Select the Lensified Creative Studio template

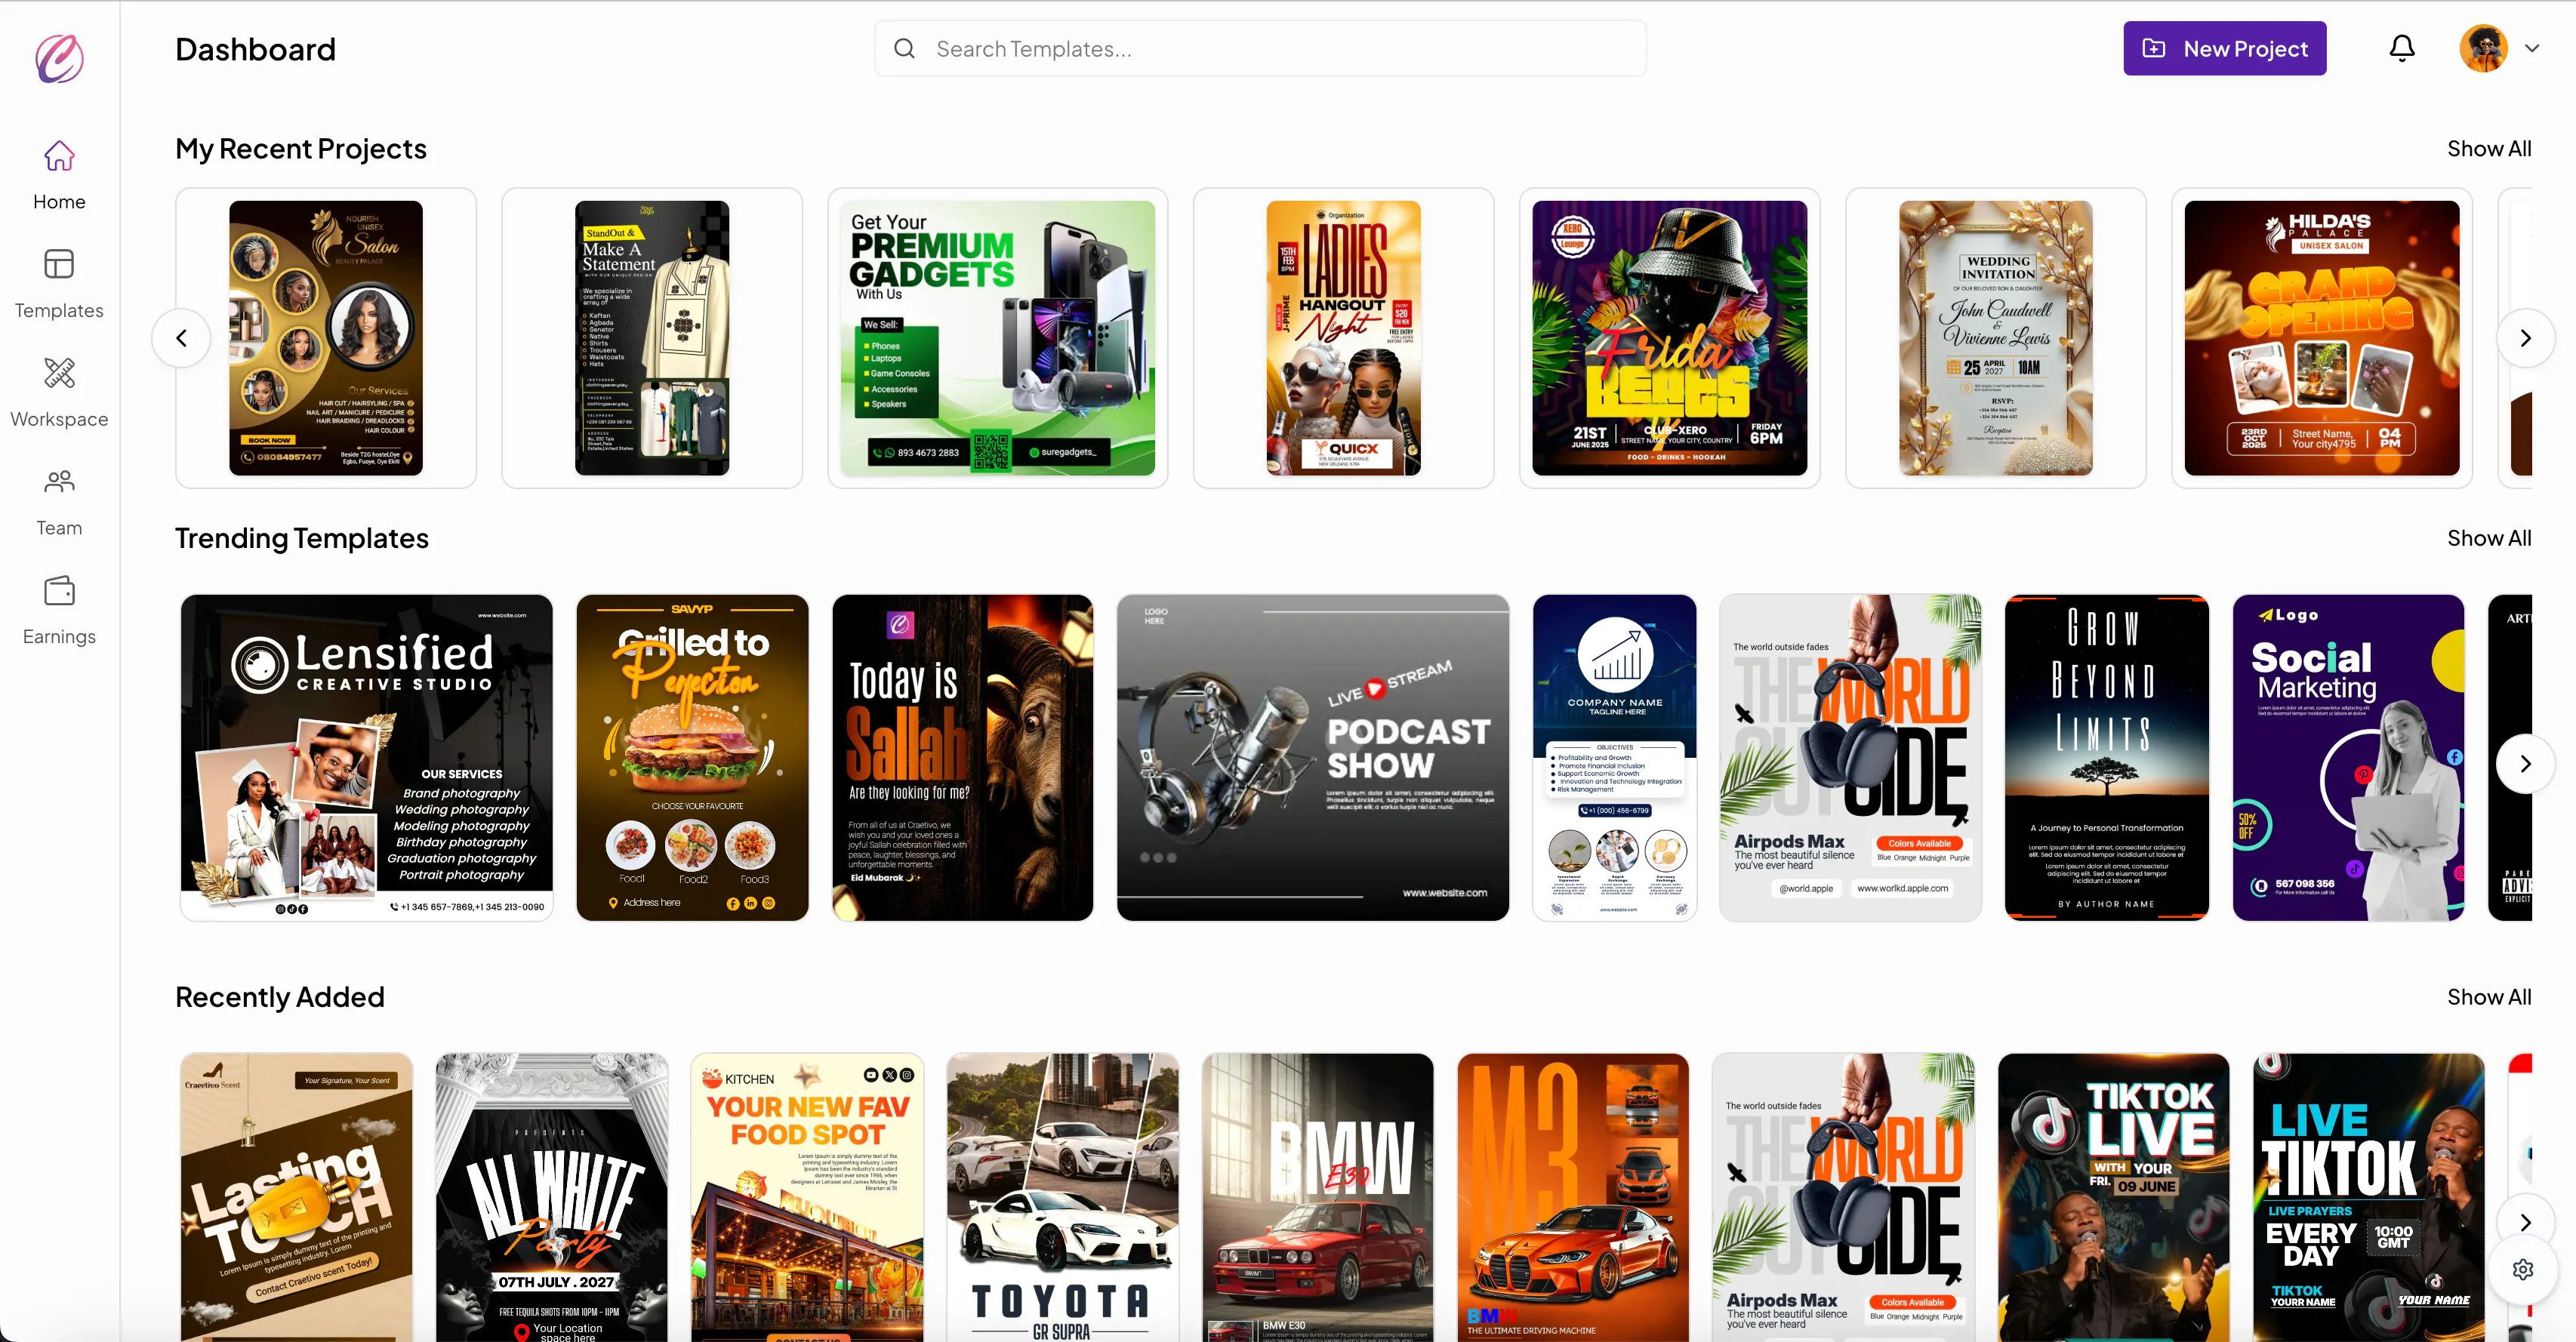tap(366, 757)
